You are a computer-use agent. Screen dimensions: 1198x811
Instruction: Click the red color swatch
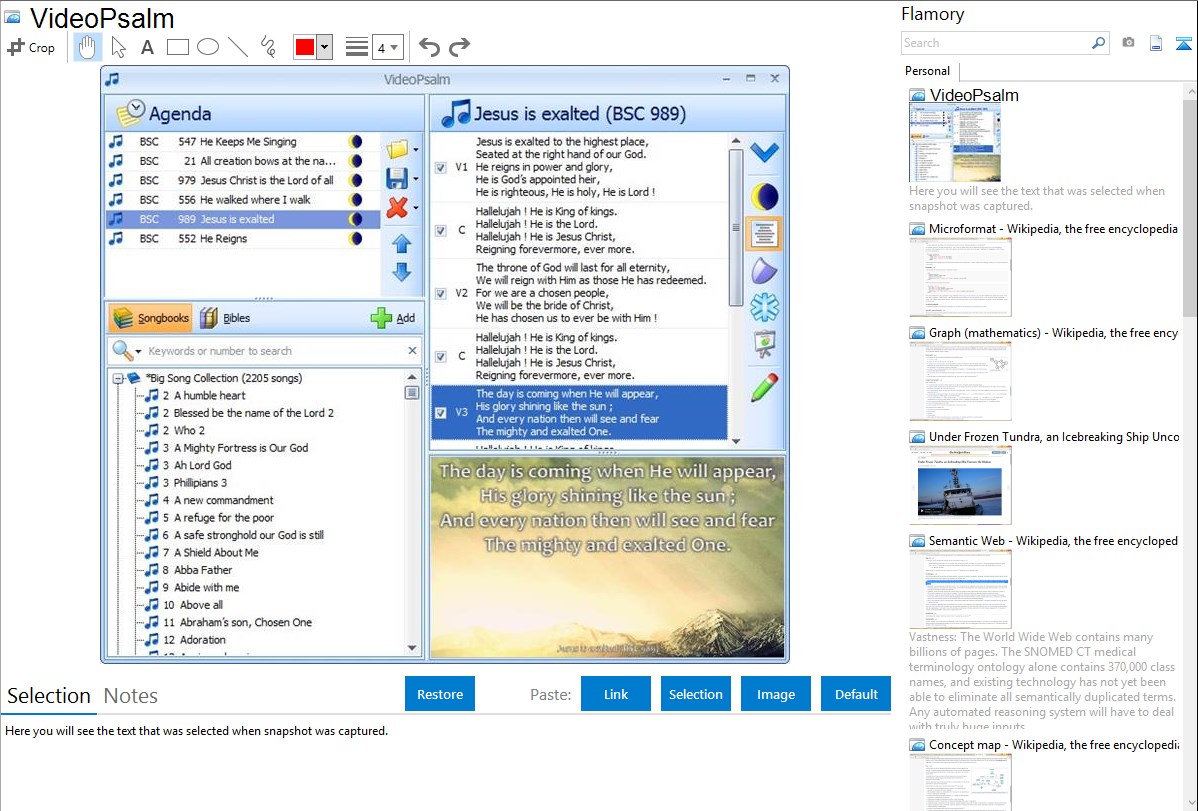(x=304, y=47)
